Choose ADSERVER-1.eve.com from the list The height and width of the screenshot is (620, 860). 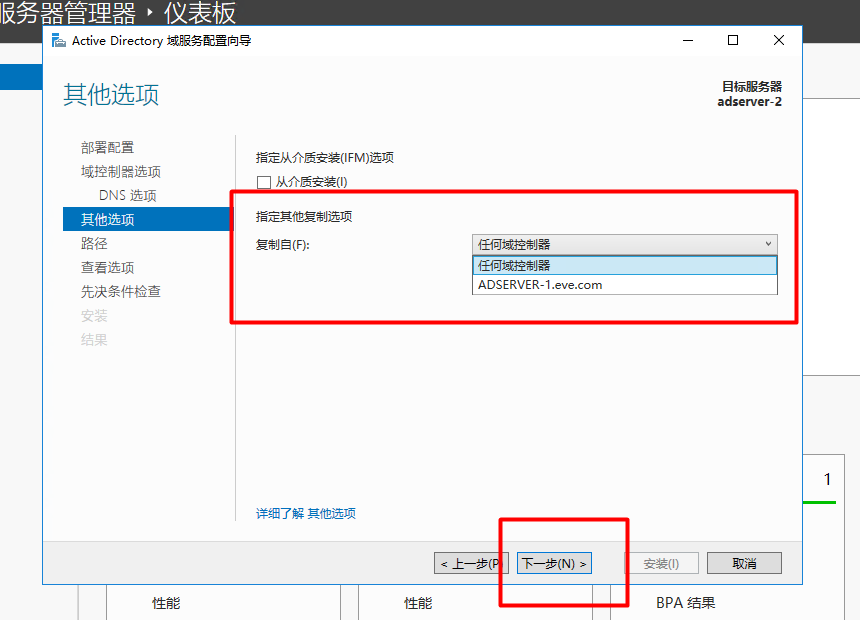[x=625, y=285]
